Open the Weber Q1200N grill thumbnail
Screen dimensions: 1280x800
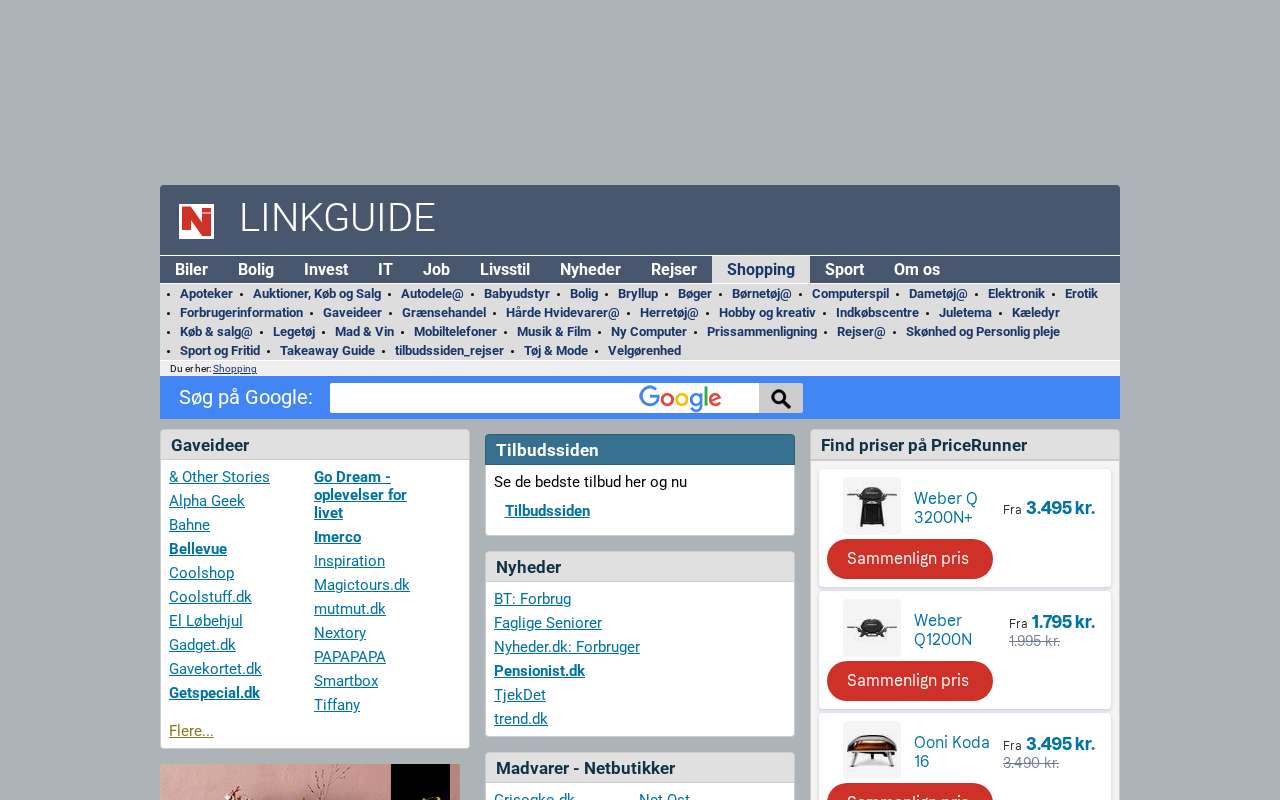click(871, 628)
